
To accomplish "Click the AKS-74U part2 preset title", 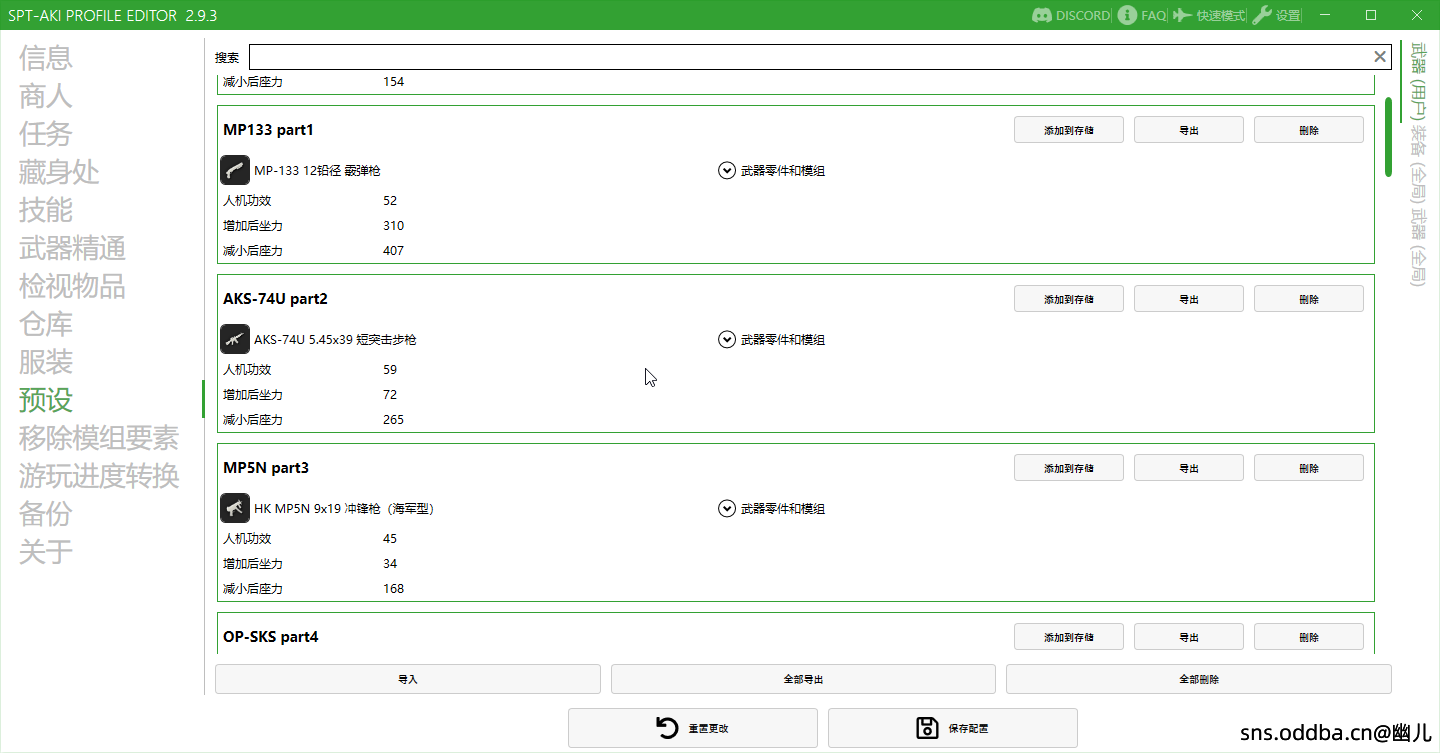I will point(275,299).
